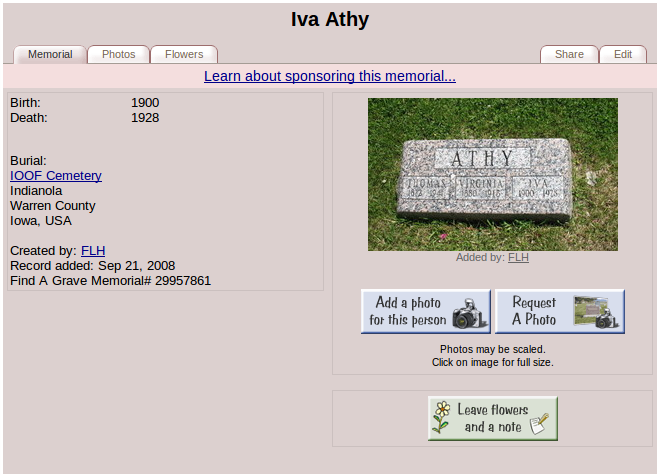Viewport: 657px width, 475px height.
Task: Open the Athy gravestone photo at full size
Action: [492, 174]
